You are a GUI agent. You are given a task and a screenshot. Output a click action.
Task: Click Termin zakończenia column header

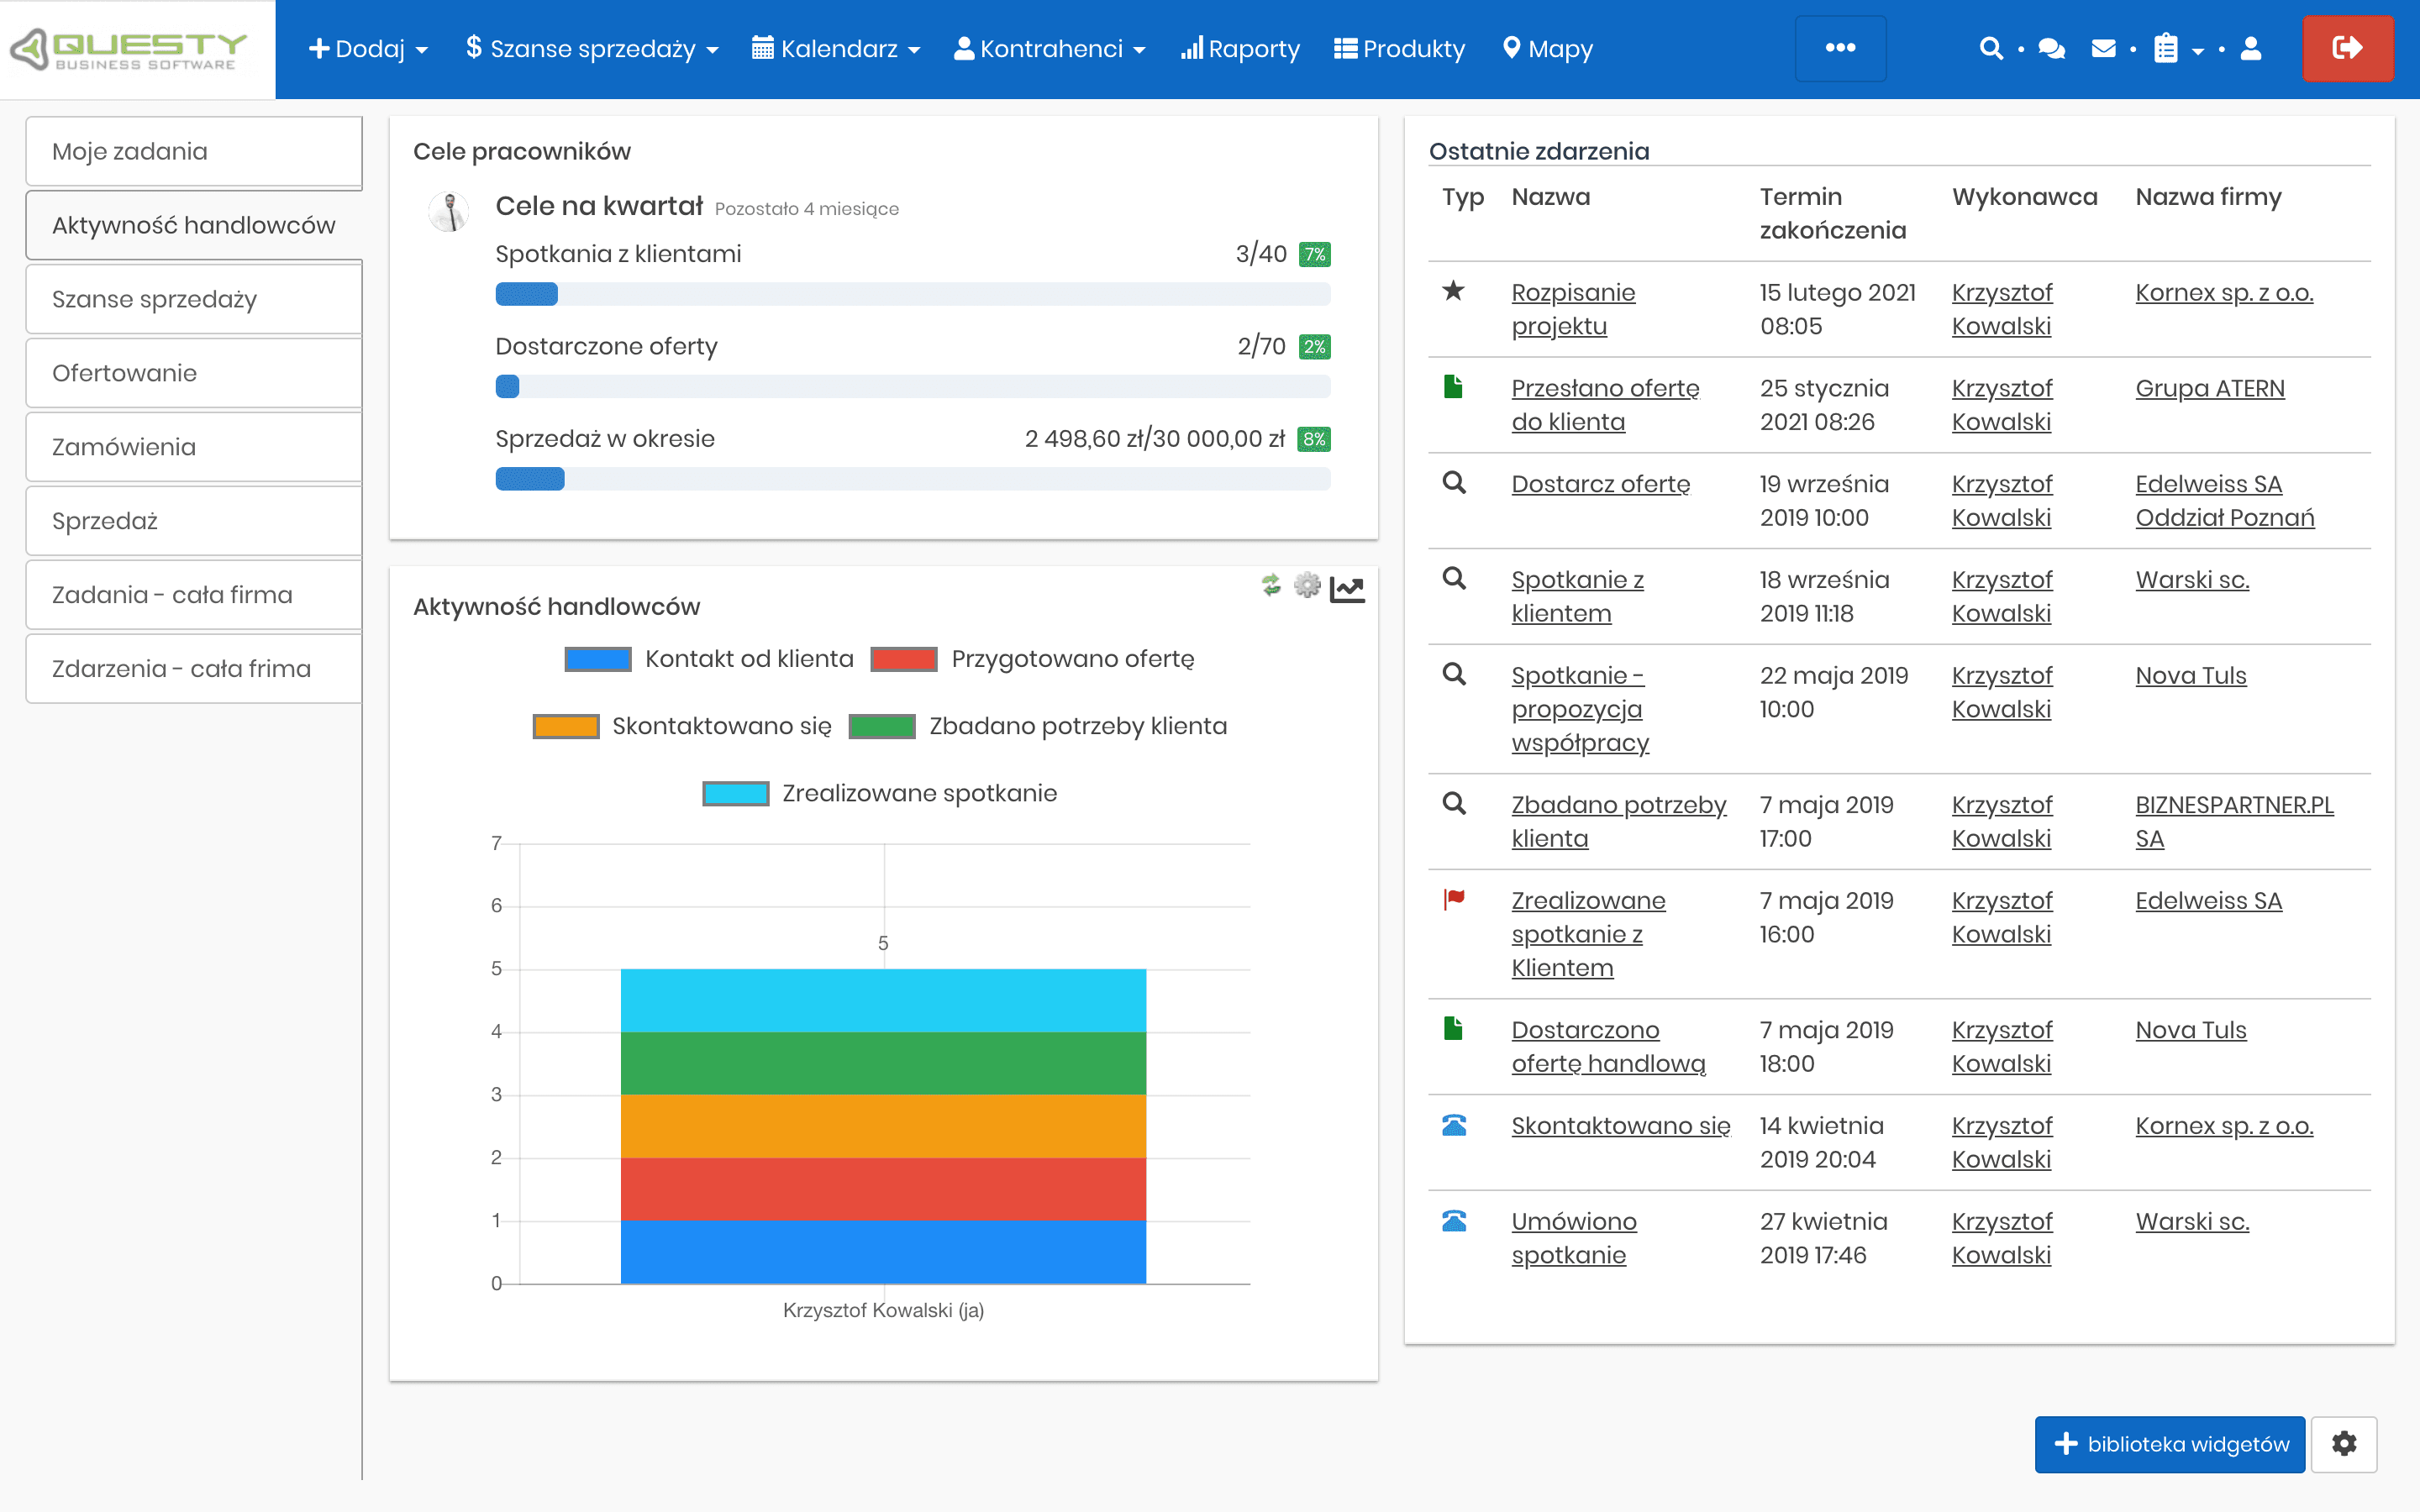(x=1833, y=213)
